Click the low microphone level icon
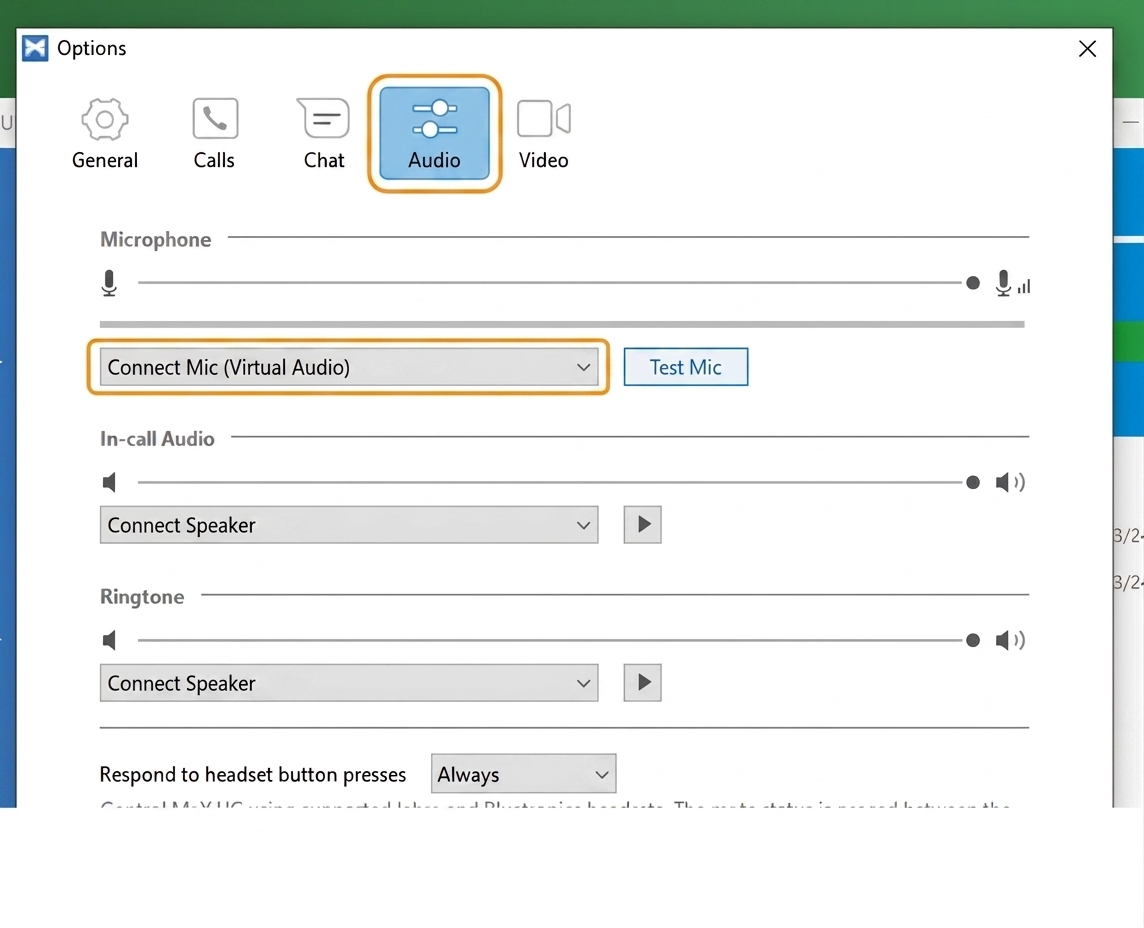This screenshot has height=928, width=1144. [x=109, y=283]
